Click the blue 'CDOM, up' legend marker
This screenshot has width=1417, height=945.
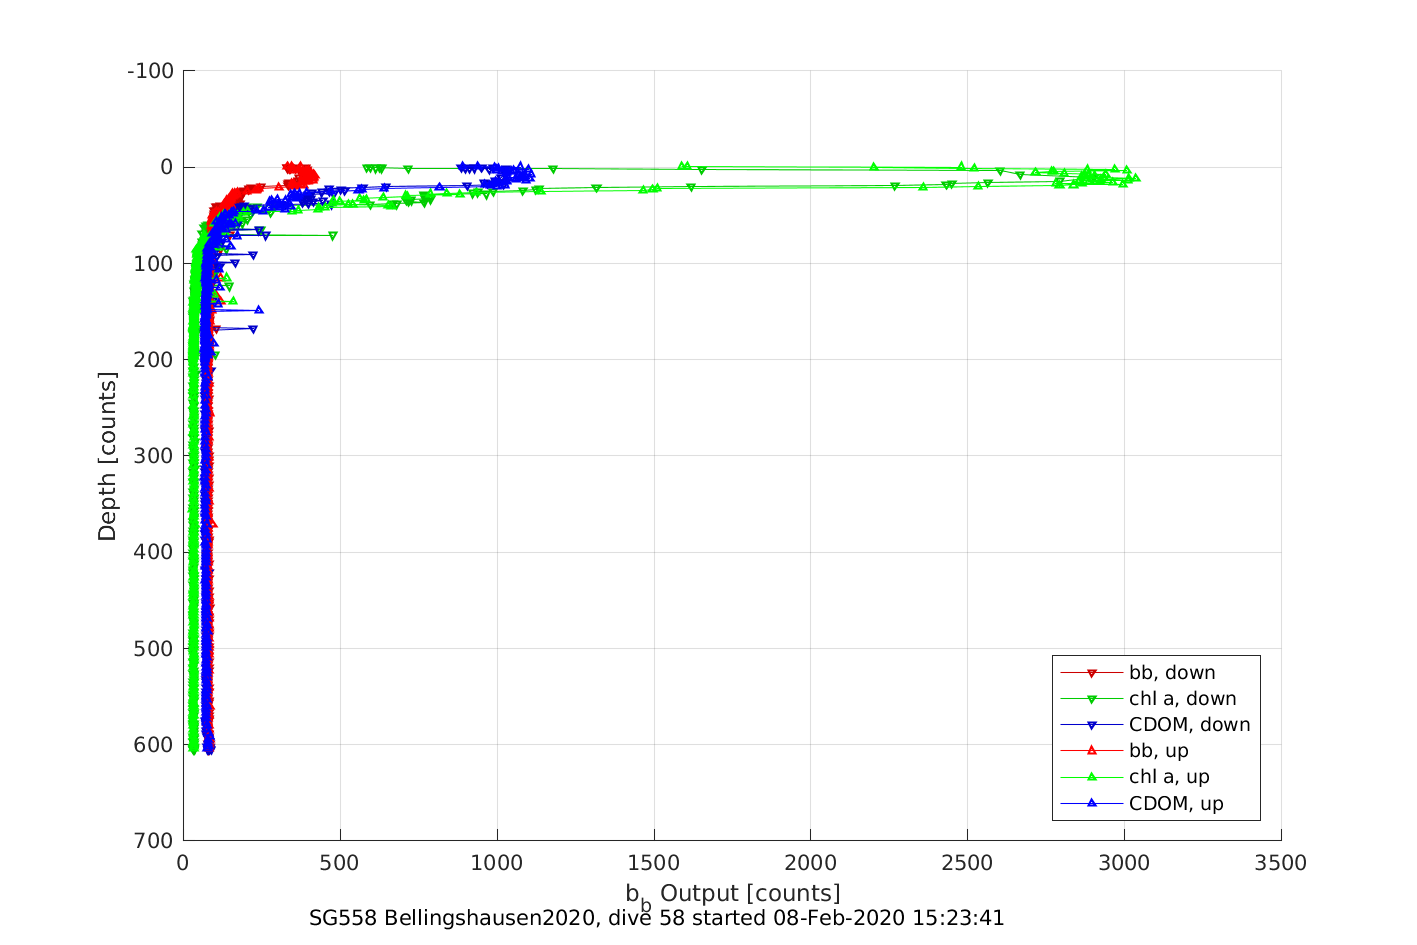click(x=1092, y=803)
